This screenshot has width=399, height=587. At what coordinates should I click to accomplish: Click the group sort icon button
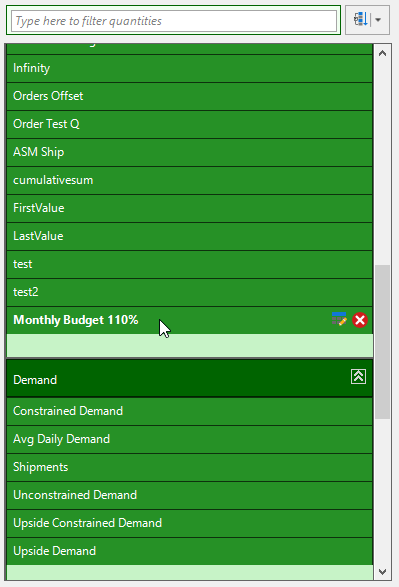(x=361, y=19)
